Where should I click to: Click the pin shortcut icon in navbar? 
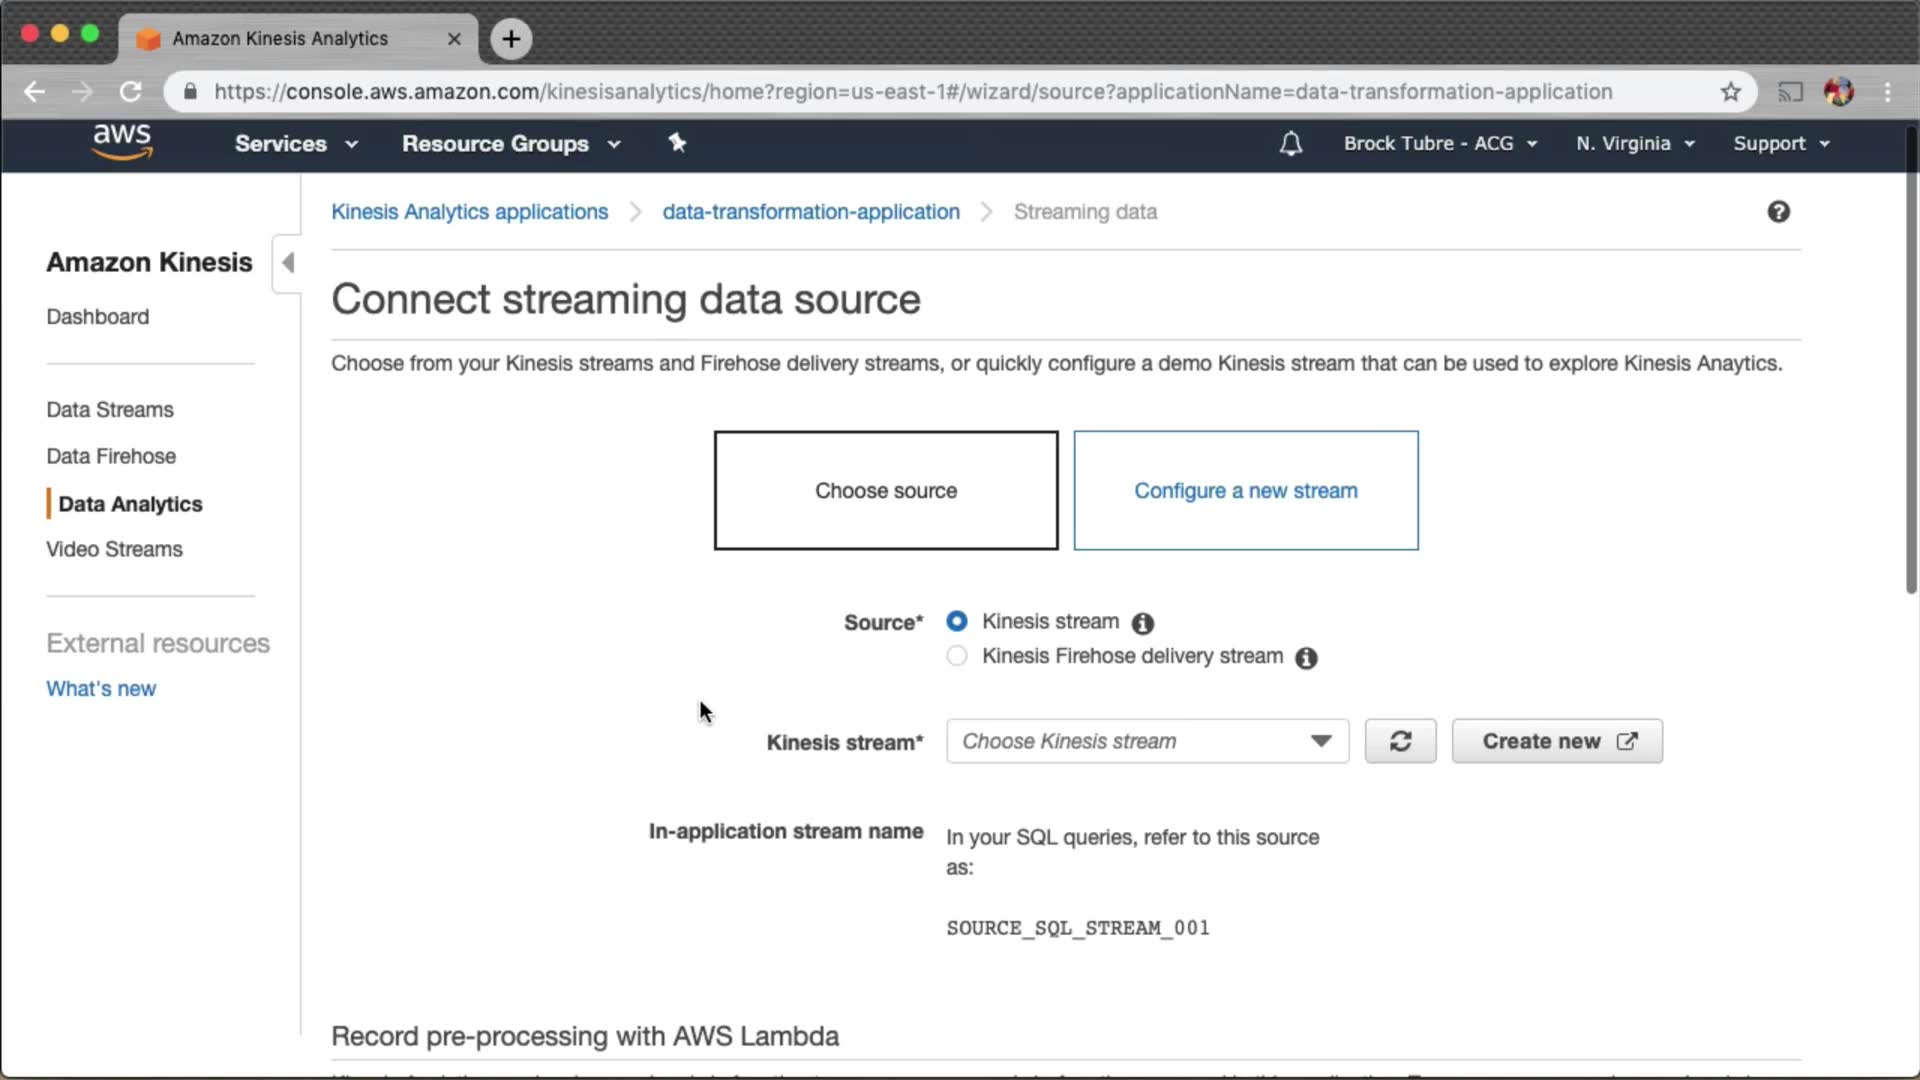click(677, 143)
